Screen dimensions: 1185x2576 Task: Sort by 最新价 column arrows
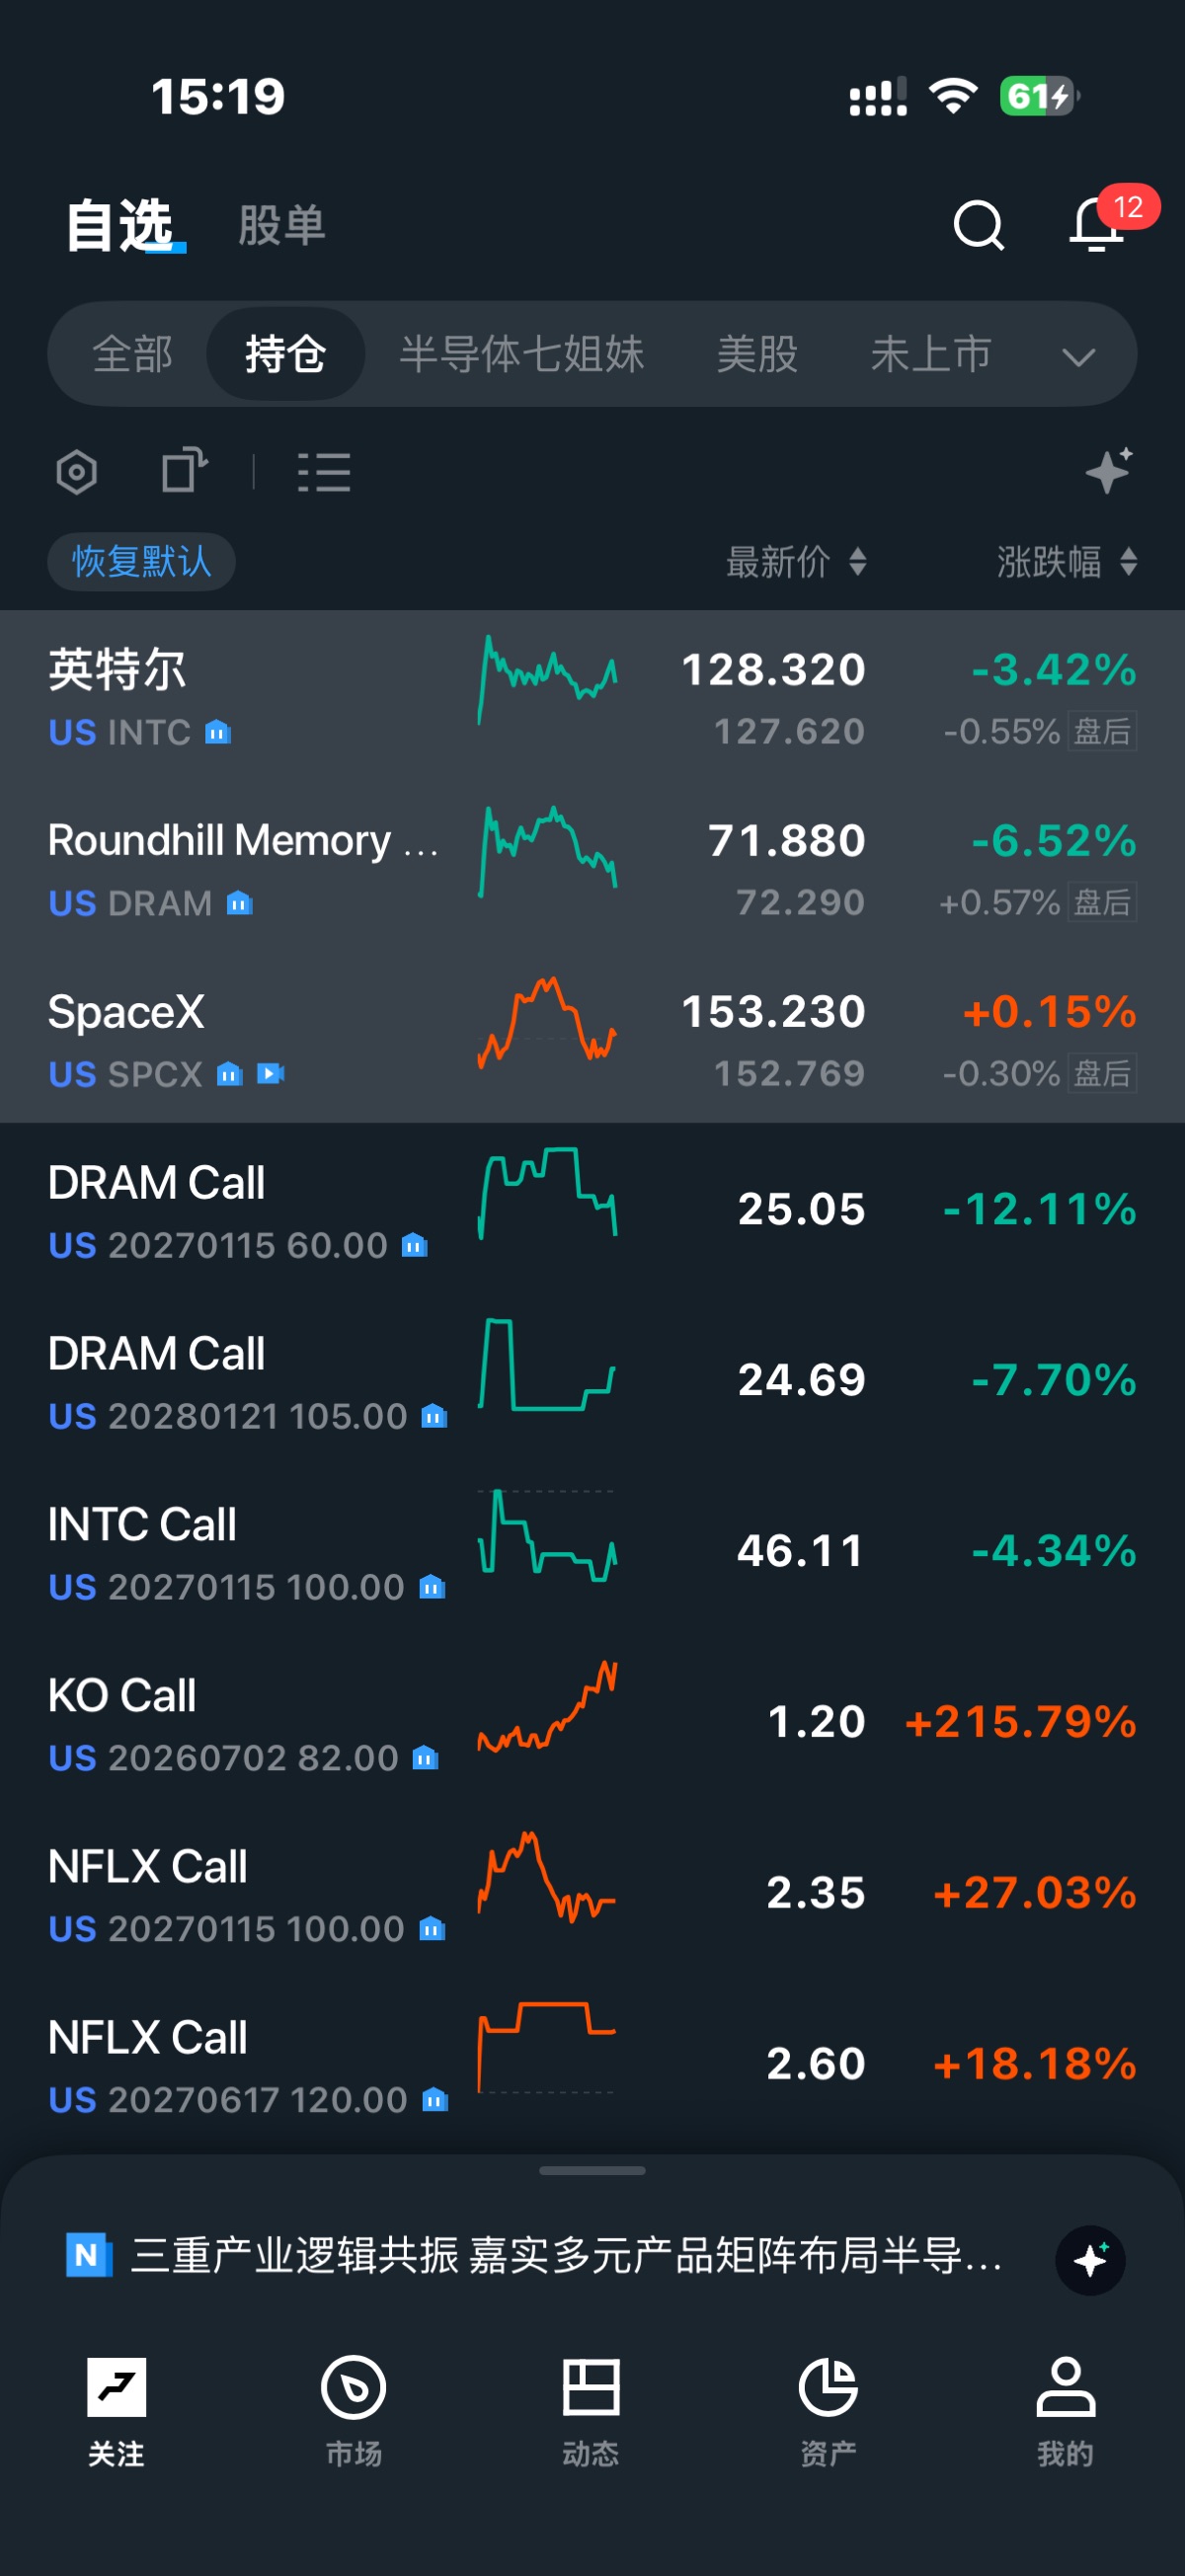[857, 561]
